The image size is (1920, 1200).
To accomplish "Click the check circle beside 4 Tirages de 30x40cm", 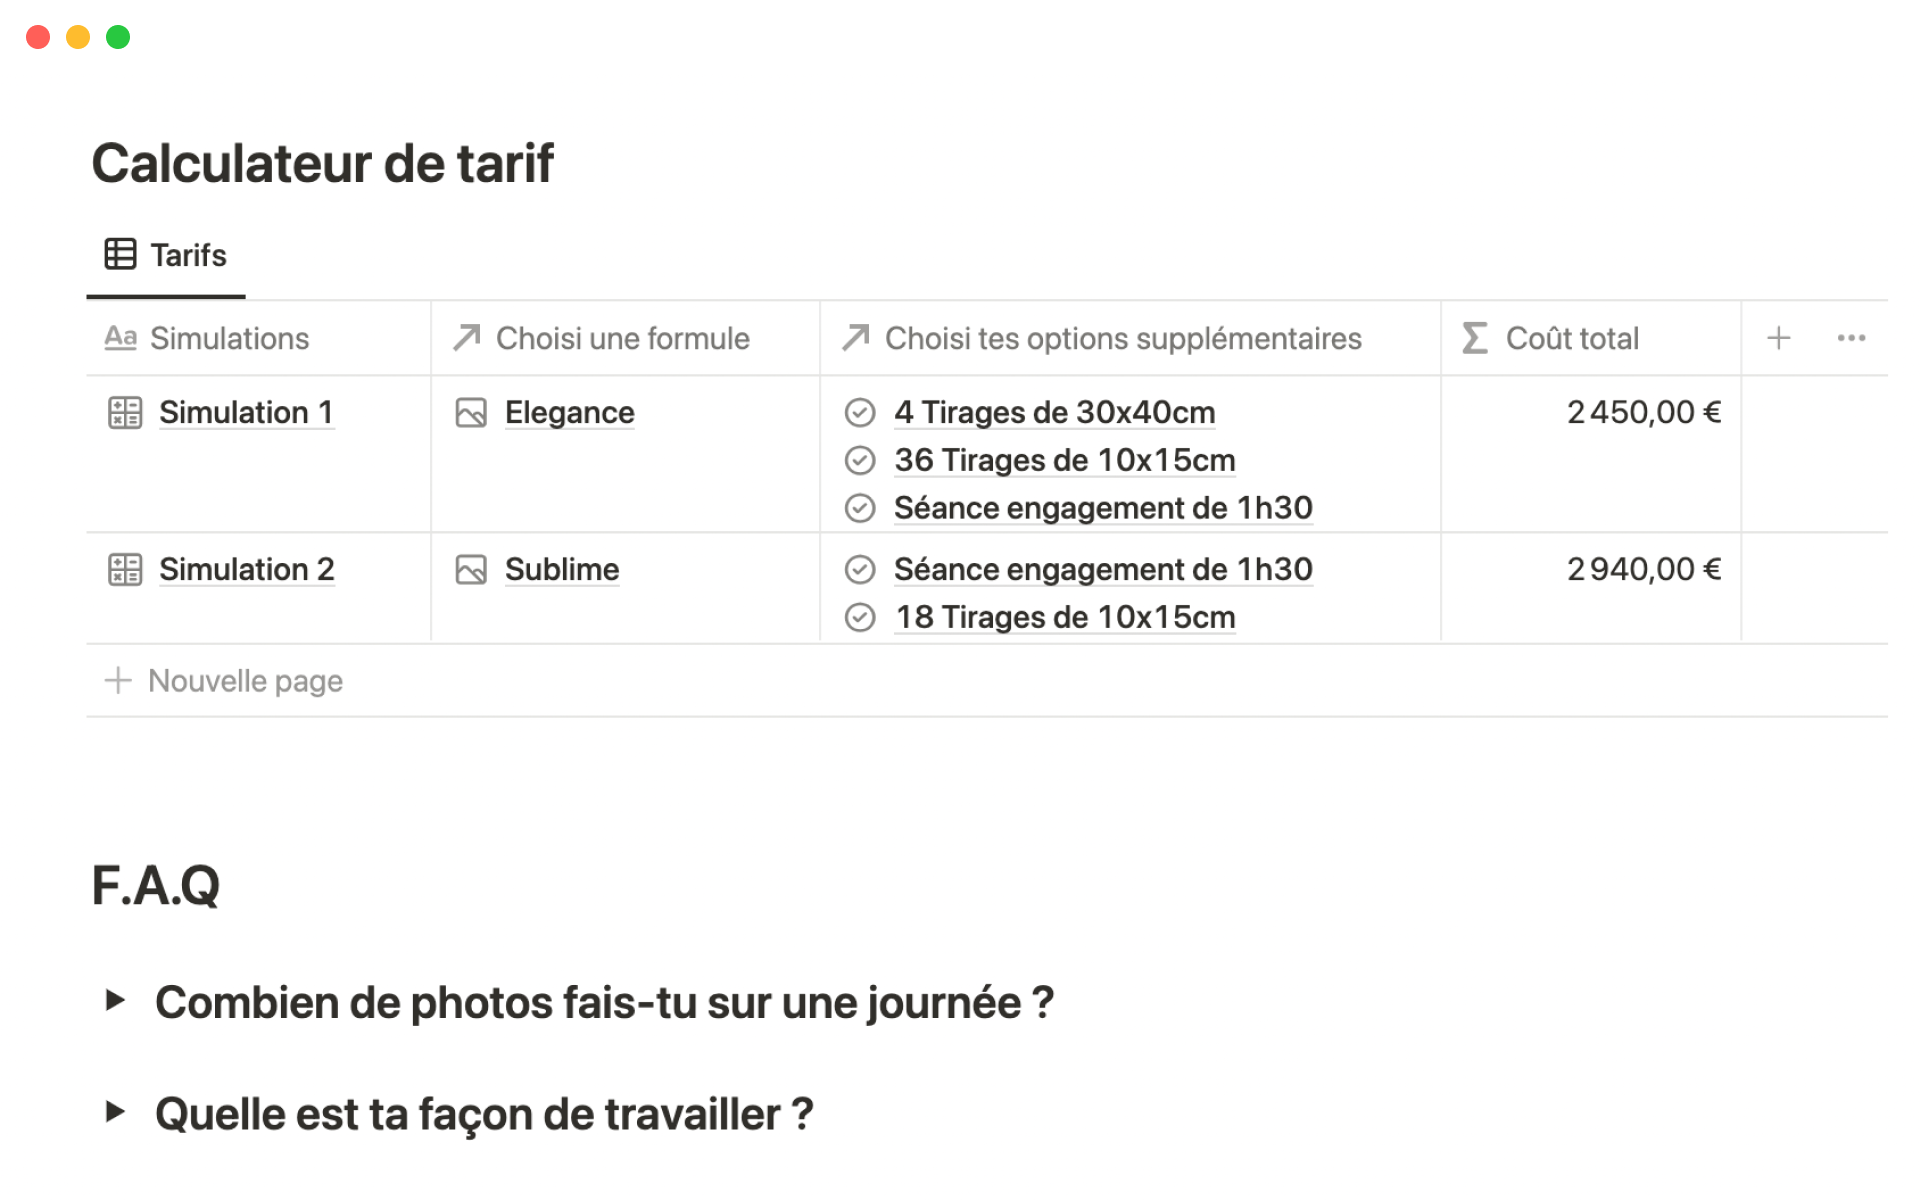I will click(860, 412).
